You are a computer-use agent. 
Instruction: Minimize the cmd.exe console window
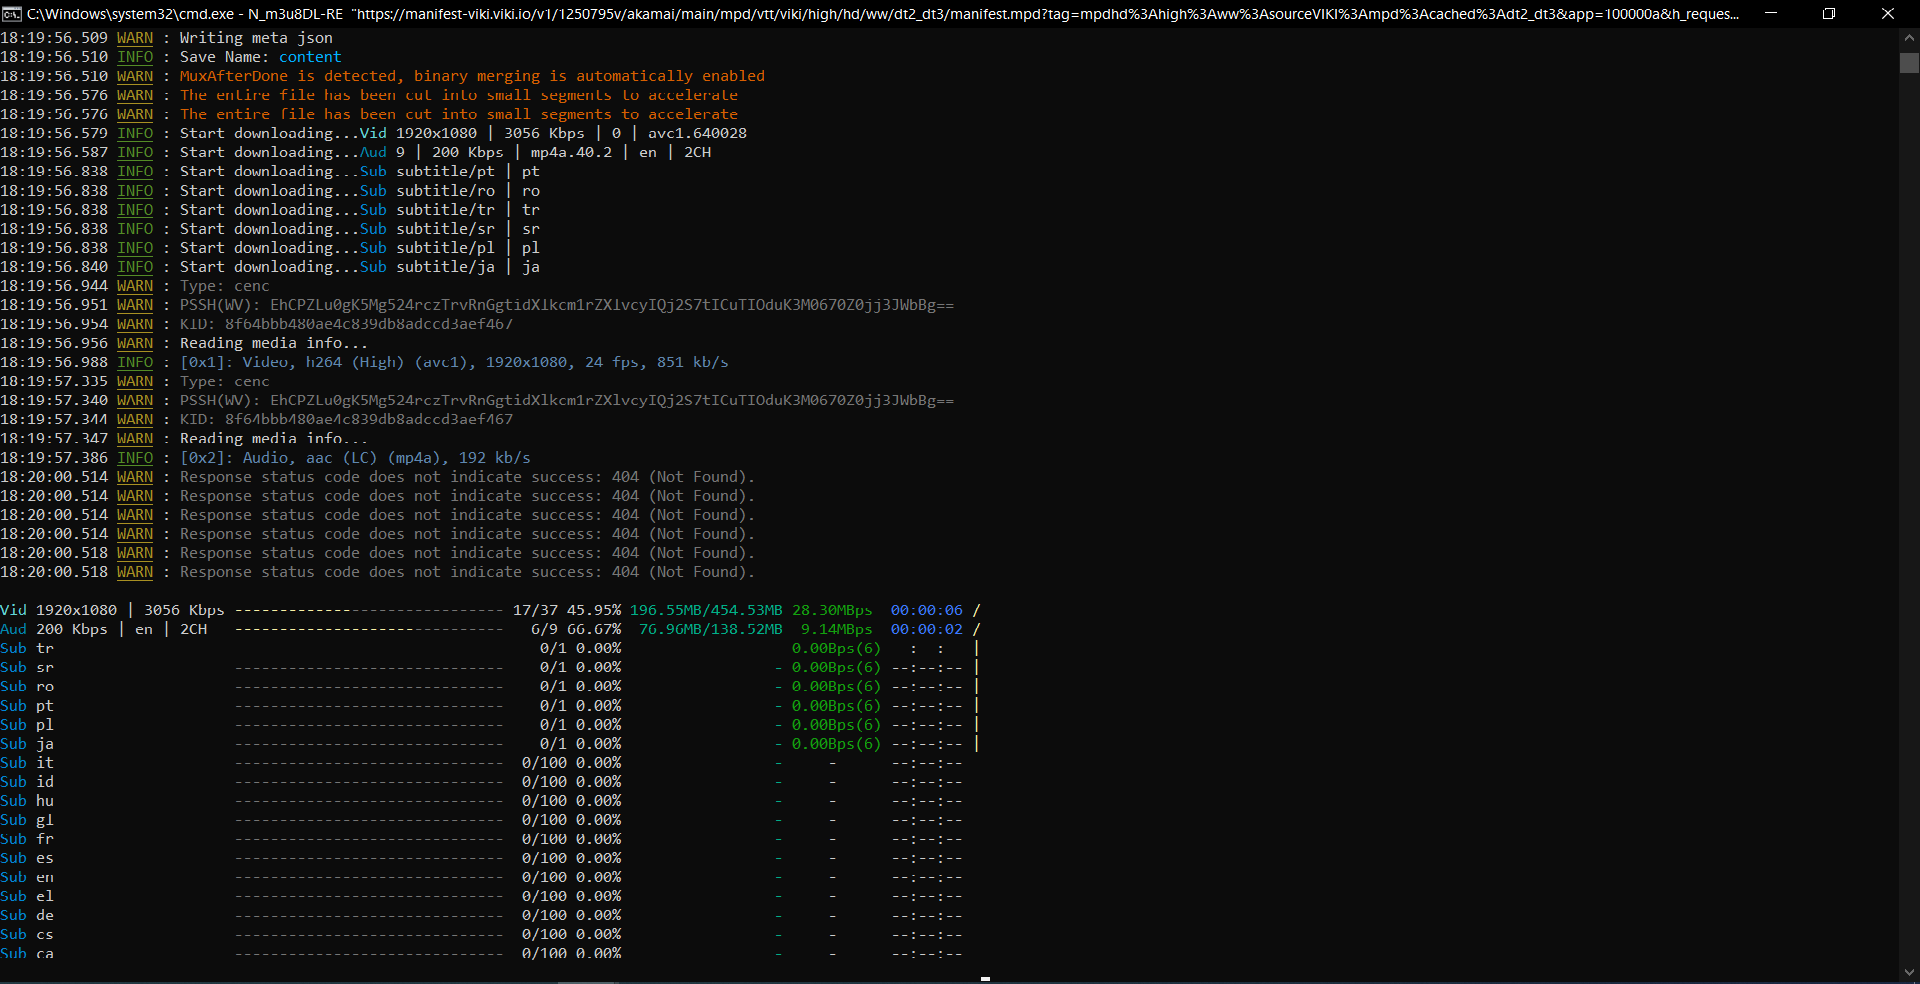click(x=1770, y=14)
